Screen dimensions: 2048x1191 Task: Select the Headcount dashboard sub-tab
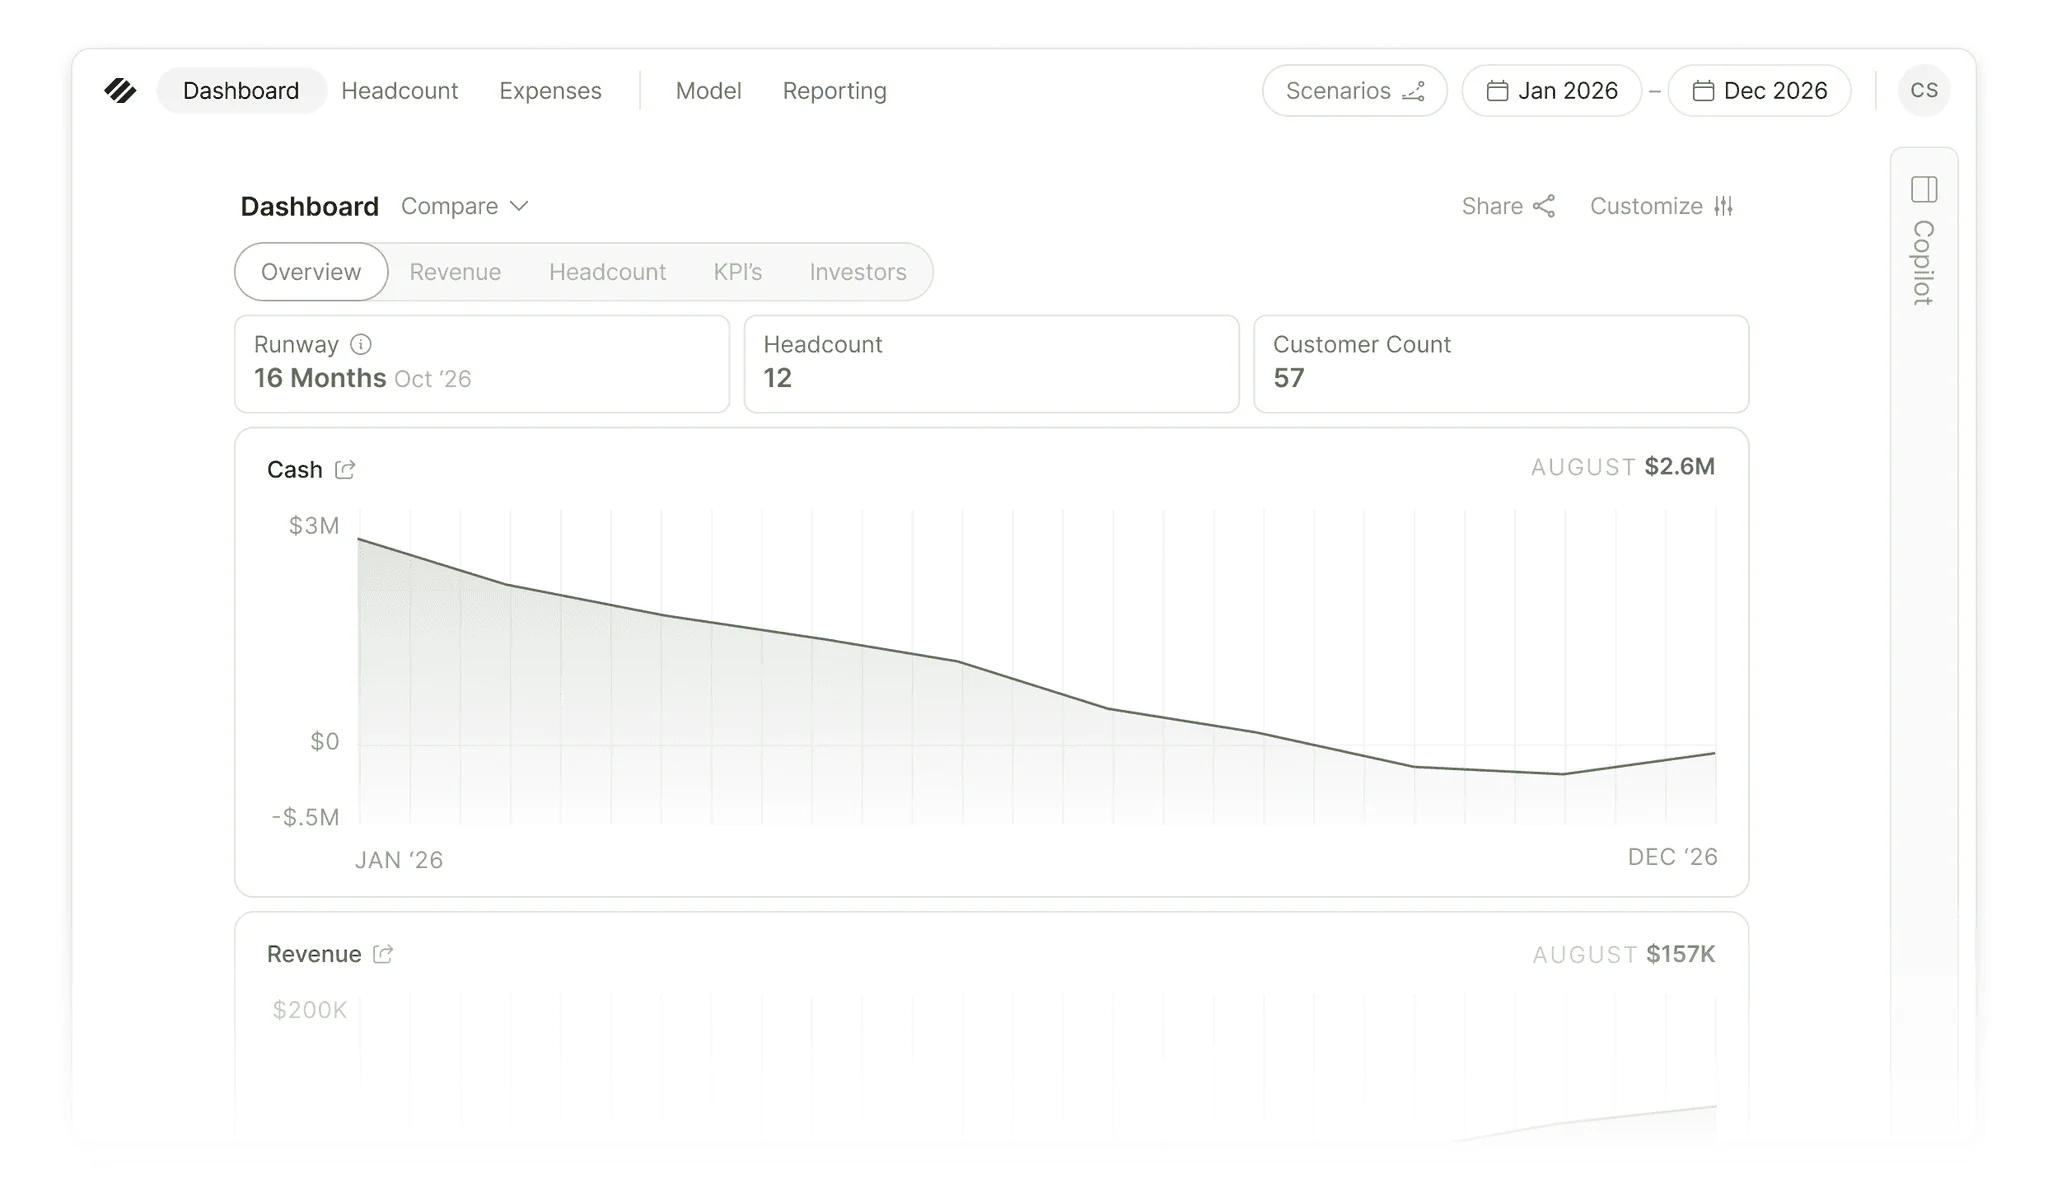607,272
